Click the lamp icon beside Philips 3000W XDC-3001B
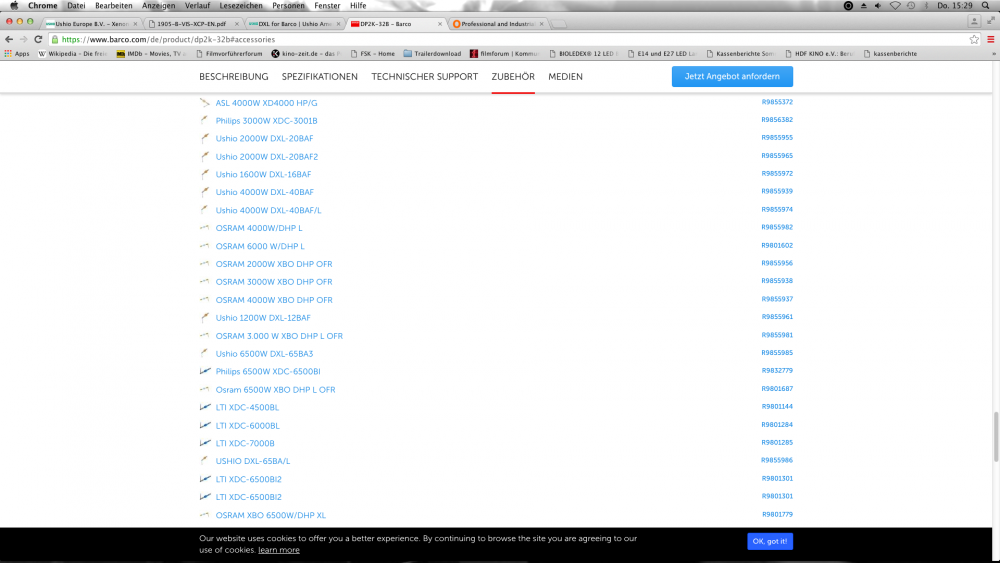This screenshot has height=563, width=1000. point(205,120)
